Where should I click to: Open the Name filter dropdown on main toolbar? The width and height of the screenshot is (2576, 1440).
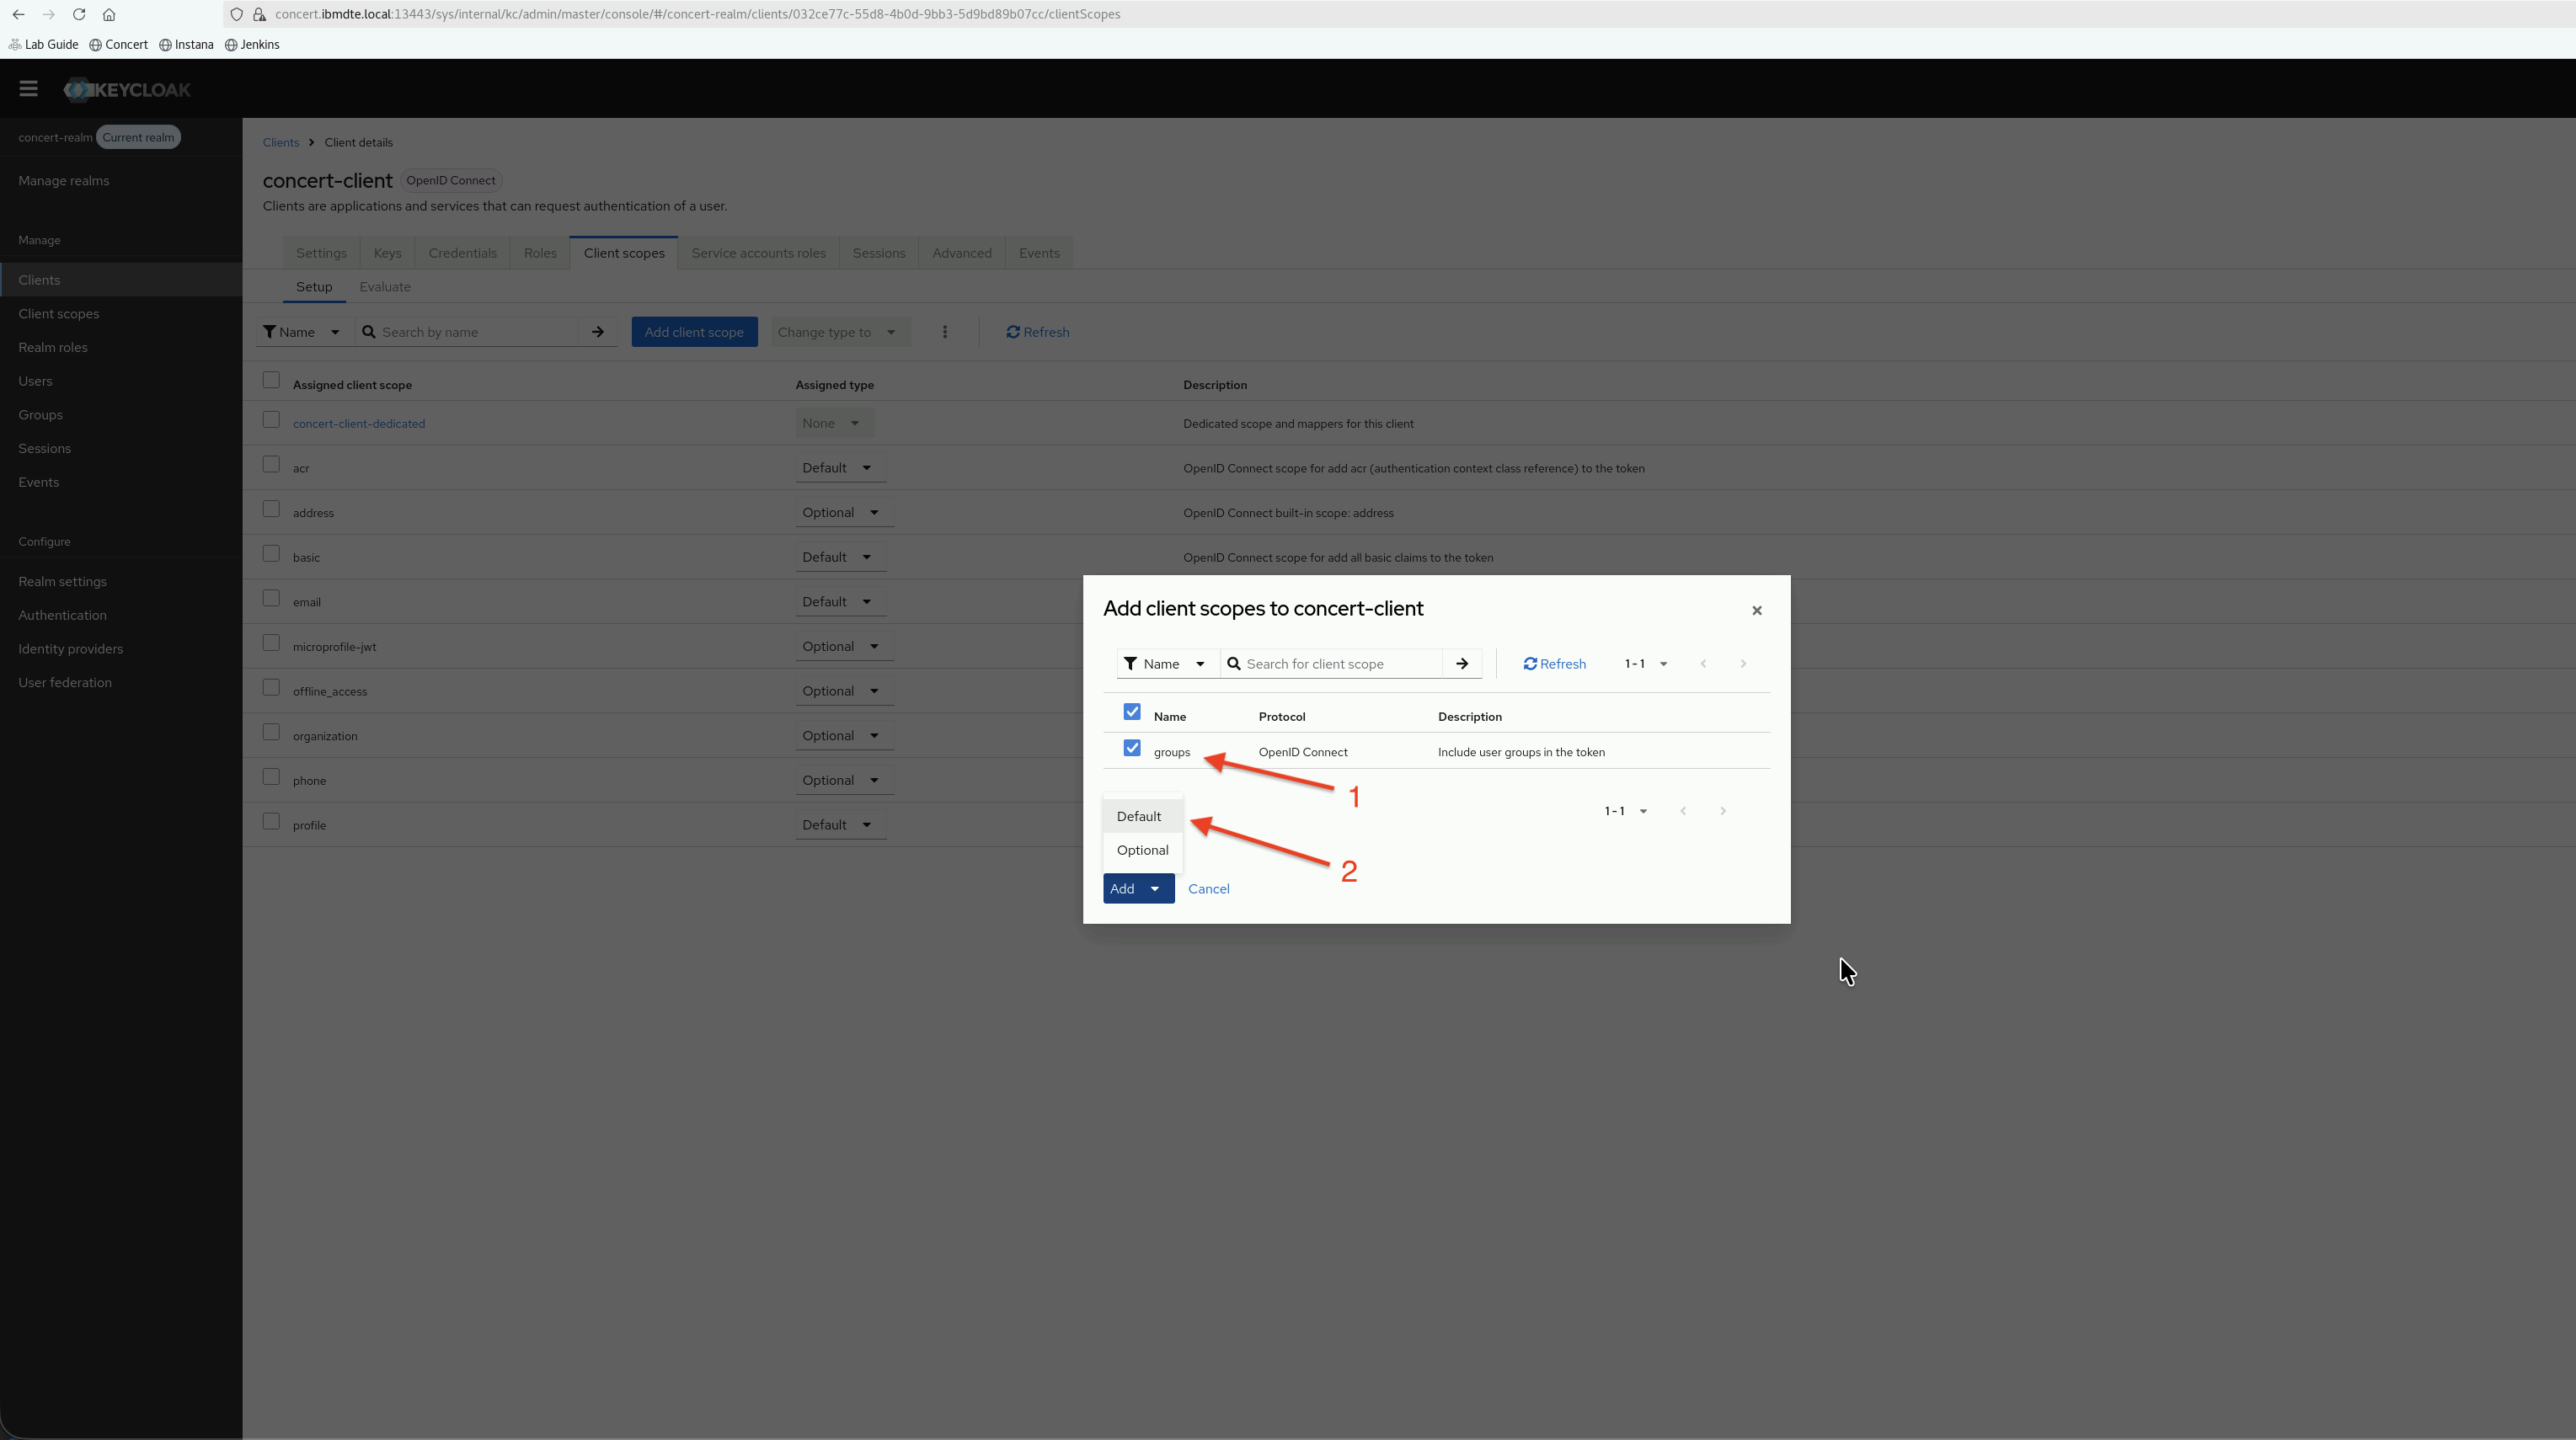[x=303, y=332]
